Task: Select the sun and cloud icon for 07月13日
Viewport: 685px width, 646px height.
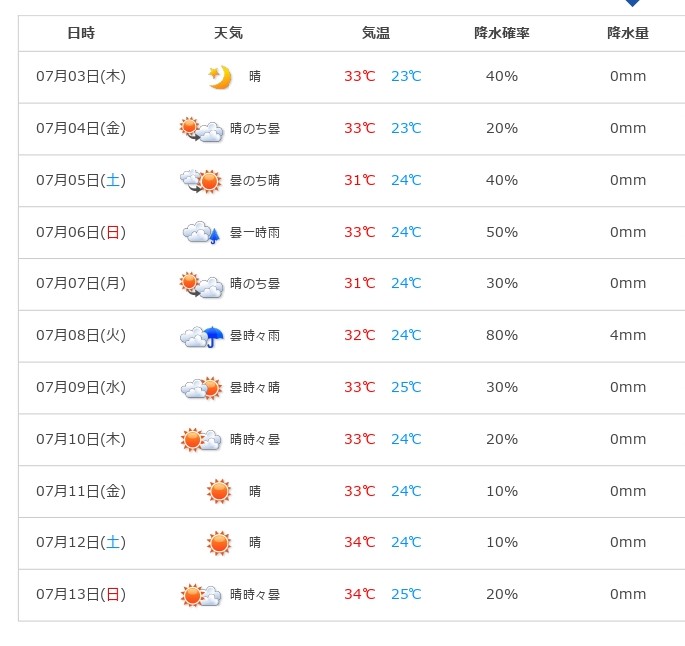Action: point(201,595)
